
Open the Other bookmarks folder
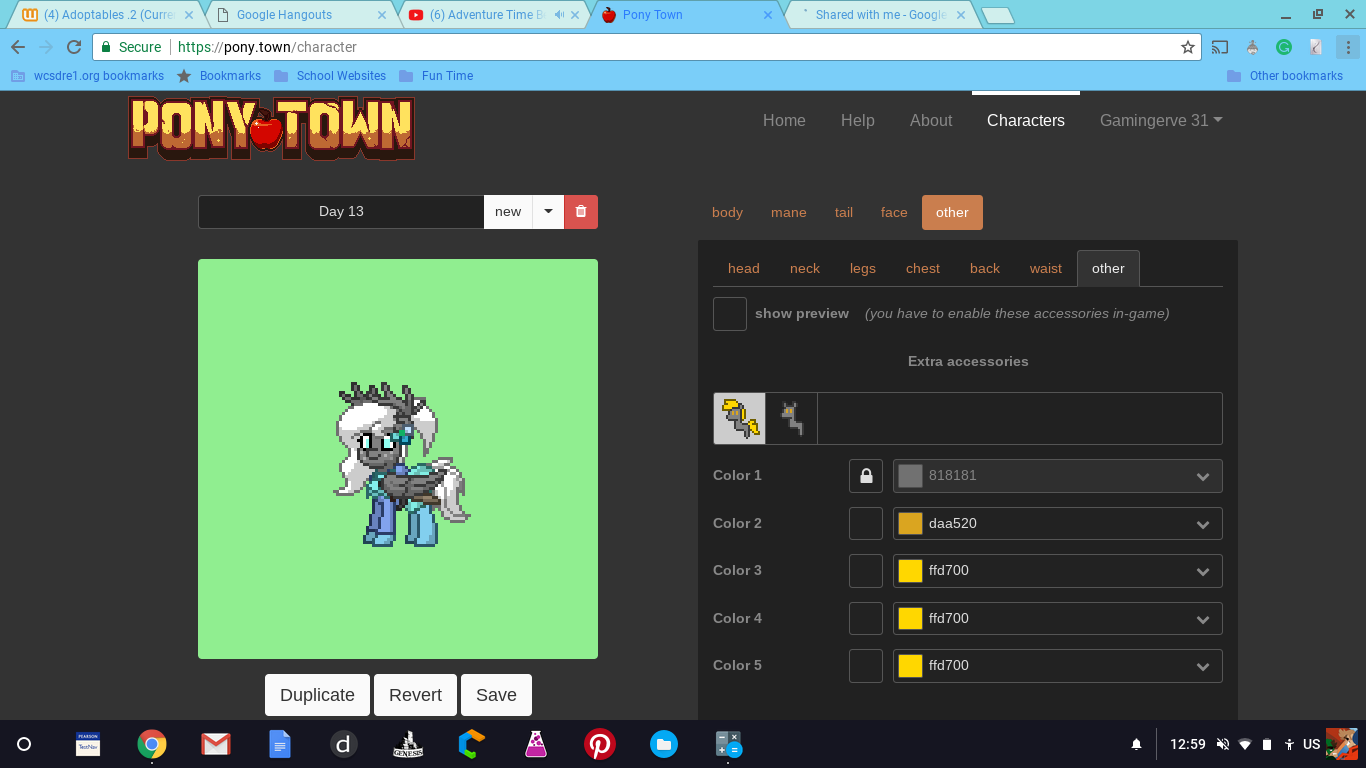coord(1285,76)
